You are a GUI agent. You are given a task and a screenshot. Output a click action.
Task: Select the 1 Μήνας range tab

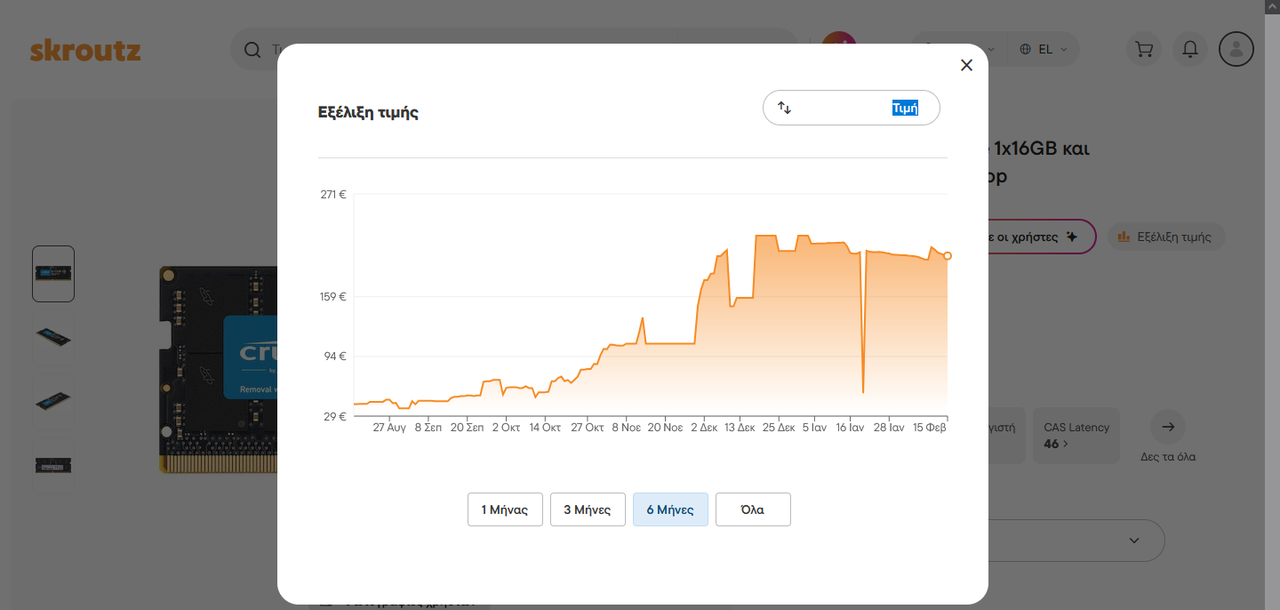(505, 509)
